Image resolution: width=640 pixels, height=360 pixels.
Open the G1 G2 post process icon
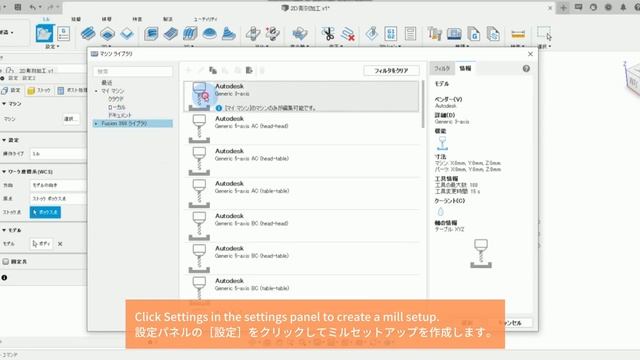[391, 33]
